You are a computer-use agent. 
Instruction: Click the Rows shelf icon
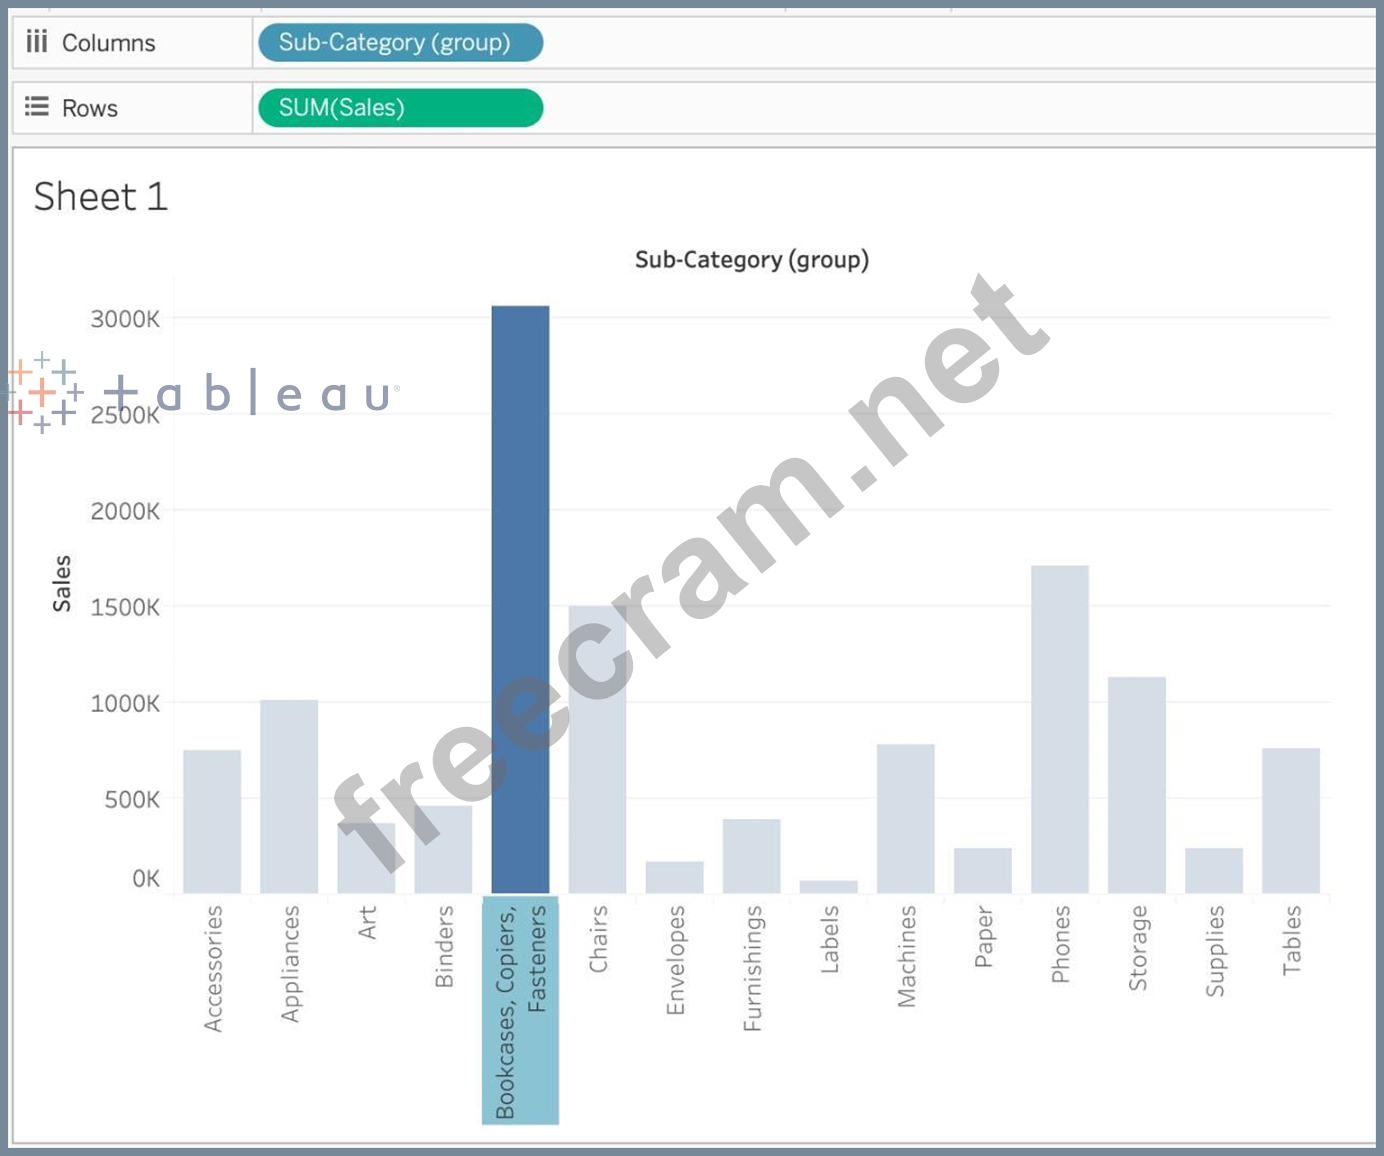[37, 107]
